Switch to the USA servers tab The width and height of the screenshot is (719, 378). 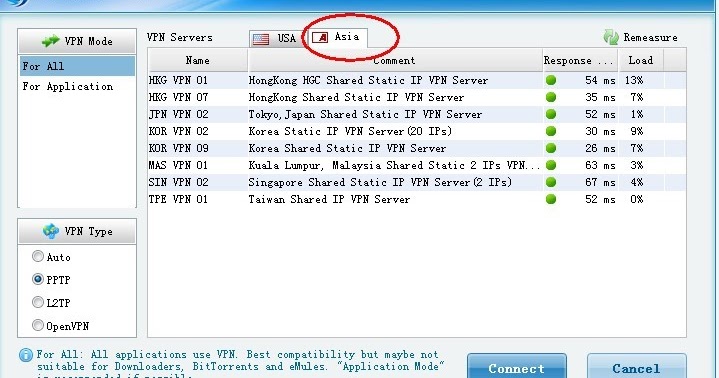coord(276,39)
